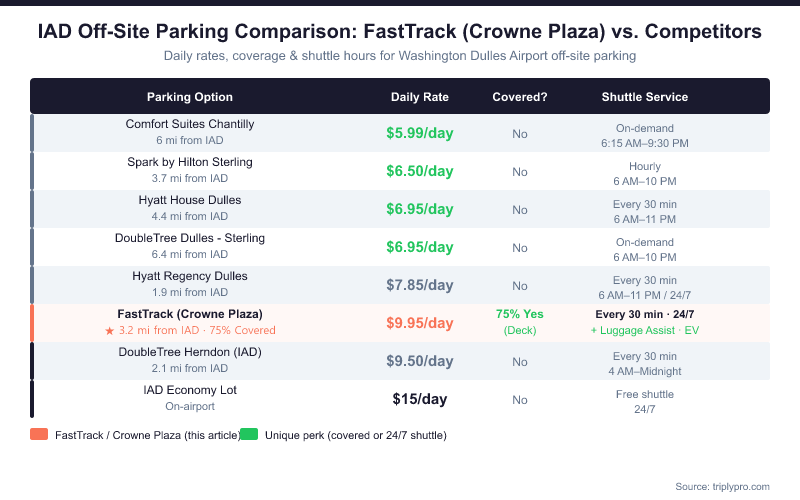This screenshot has height=500, width=800.
Task: Click the Hyatt House Dulles row name
Action: (190, 200)
